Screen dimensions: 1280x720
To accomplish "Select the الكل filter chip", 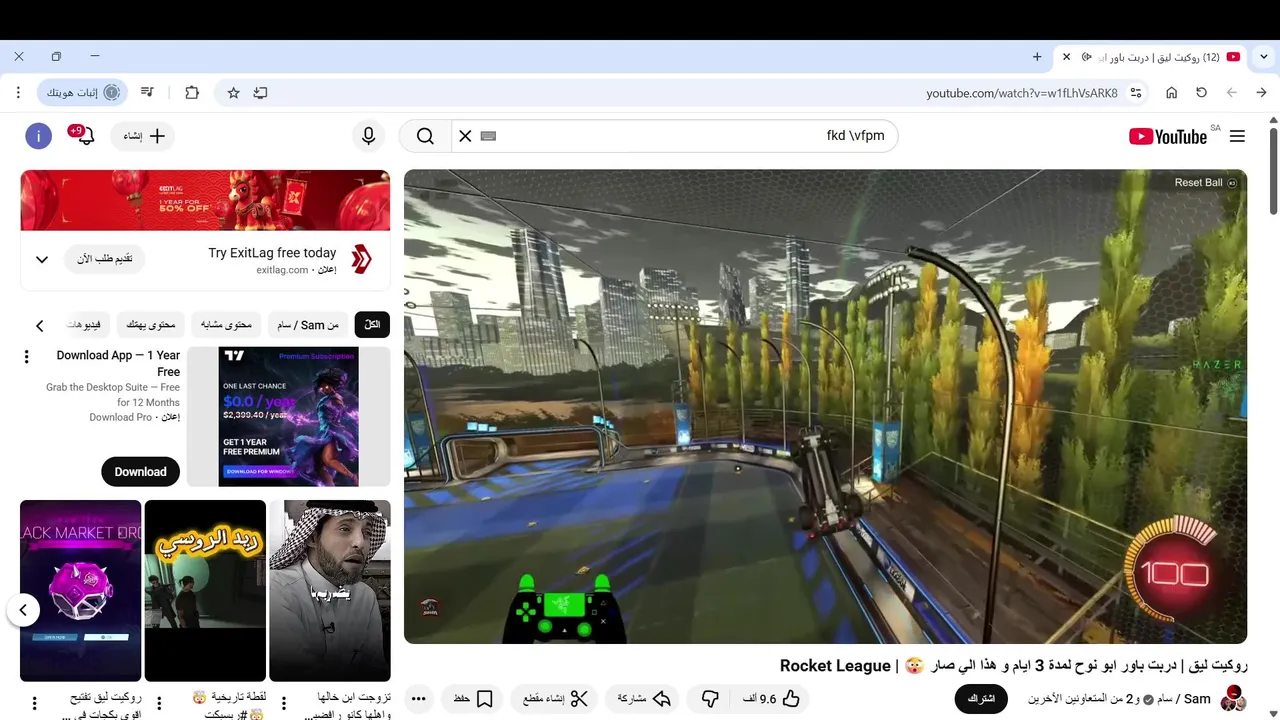I will click(x=372, y=325).
